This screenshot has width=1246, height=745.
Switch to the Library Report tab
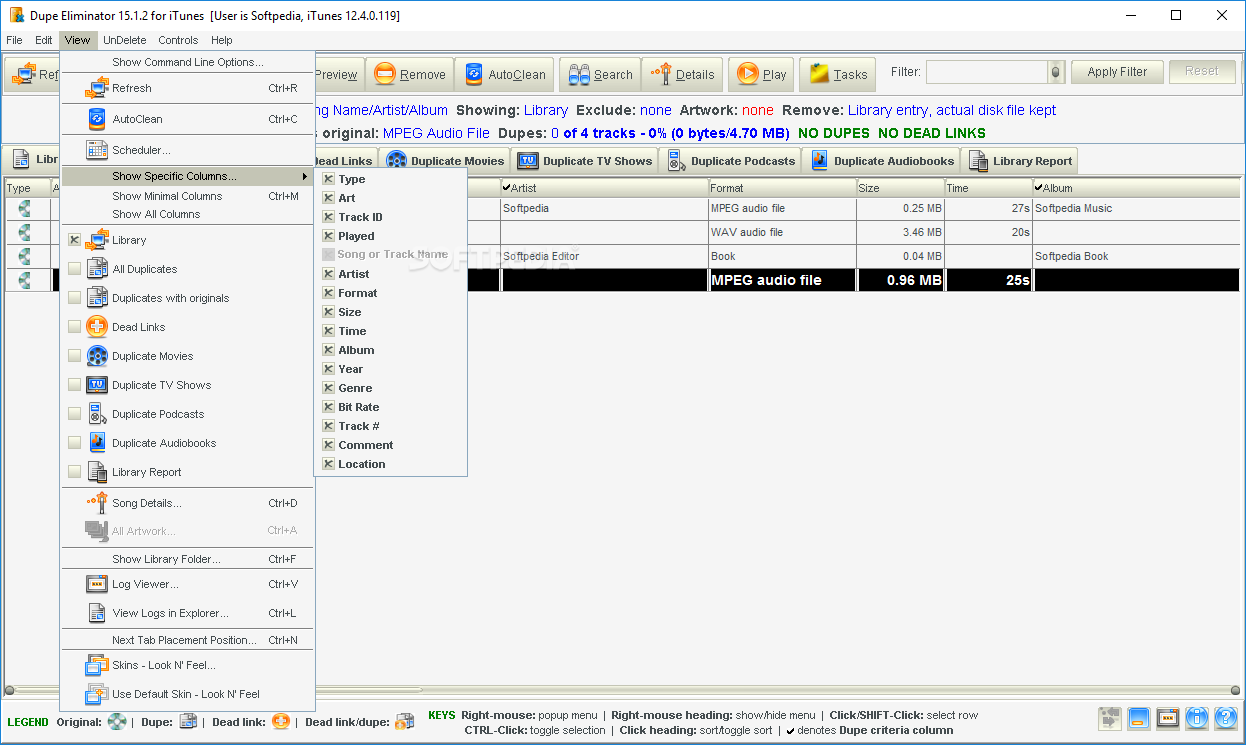1019,160
